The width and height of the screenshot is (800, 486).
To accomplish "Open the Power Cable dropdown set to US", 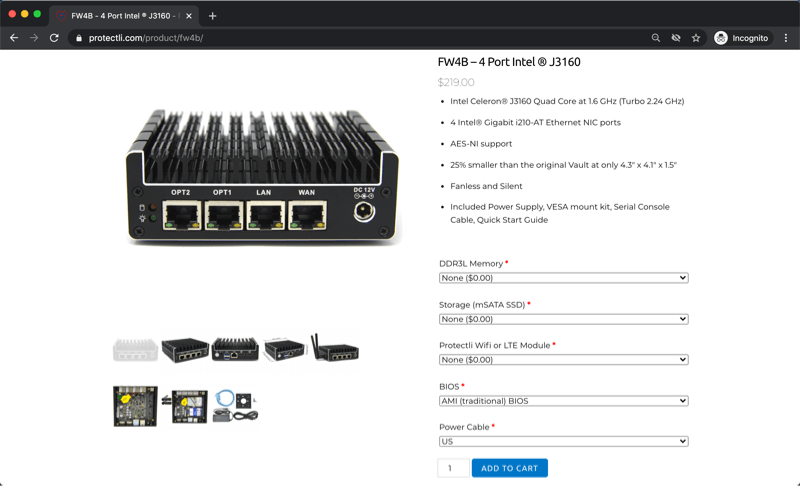I will click(563, 442).
